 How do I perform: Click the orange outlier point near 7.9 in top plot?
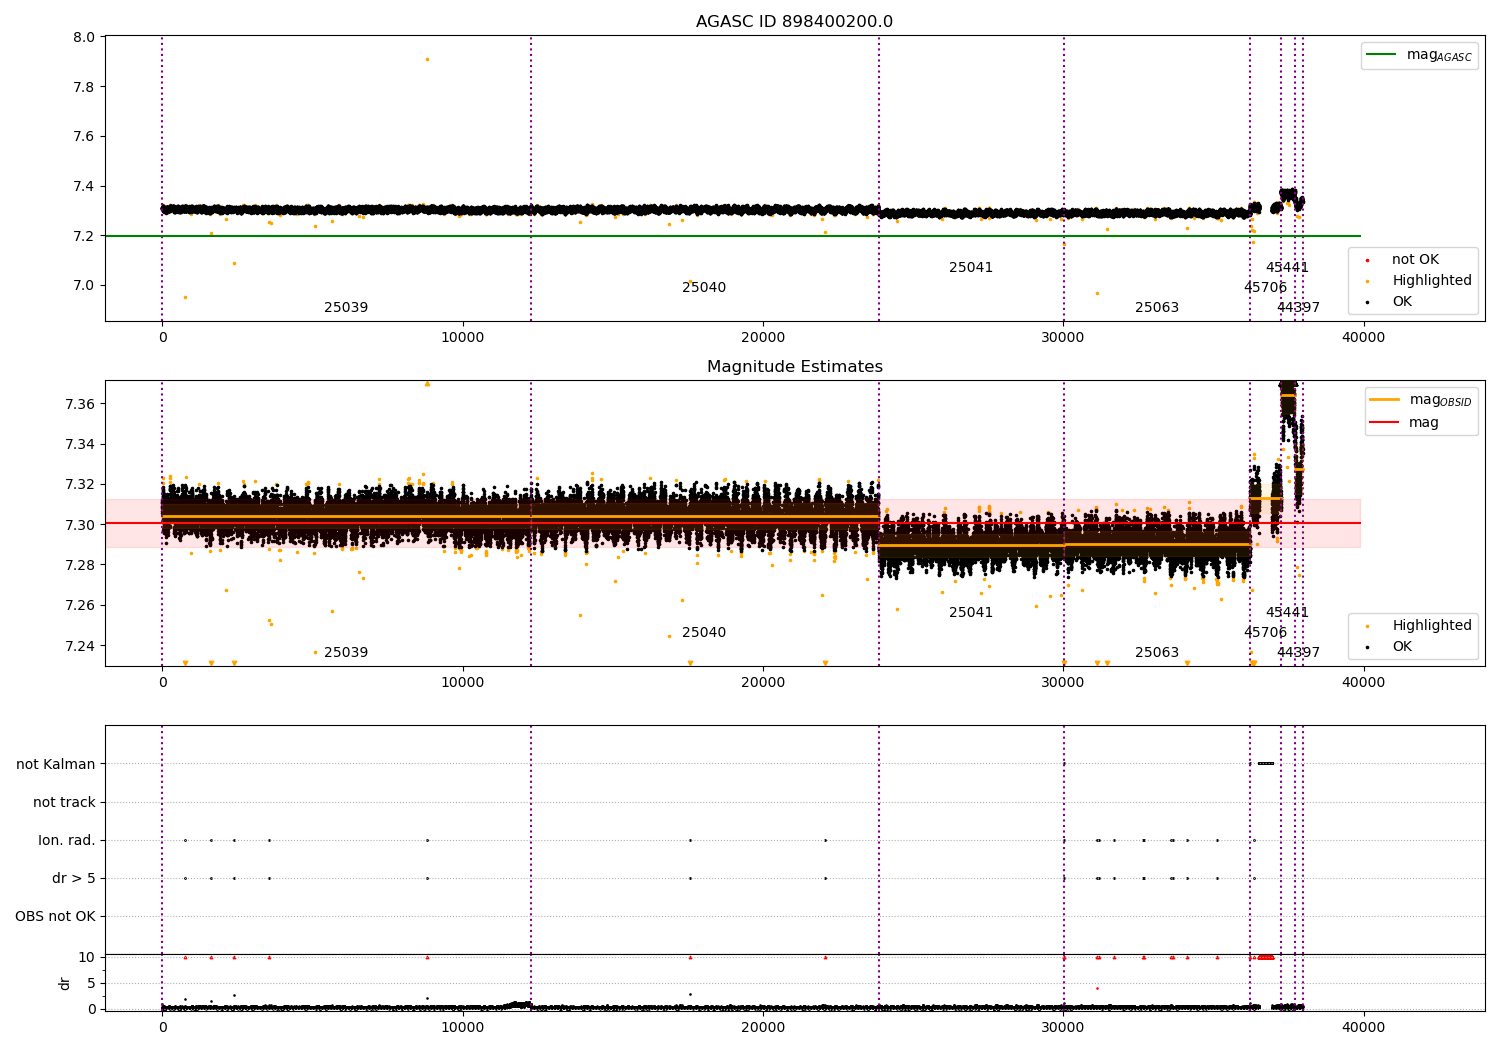(427, 59)
